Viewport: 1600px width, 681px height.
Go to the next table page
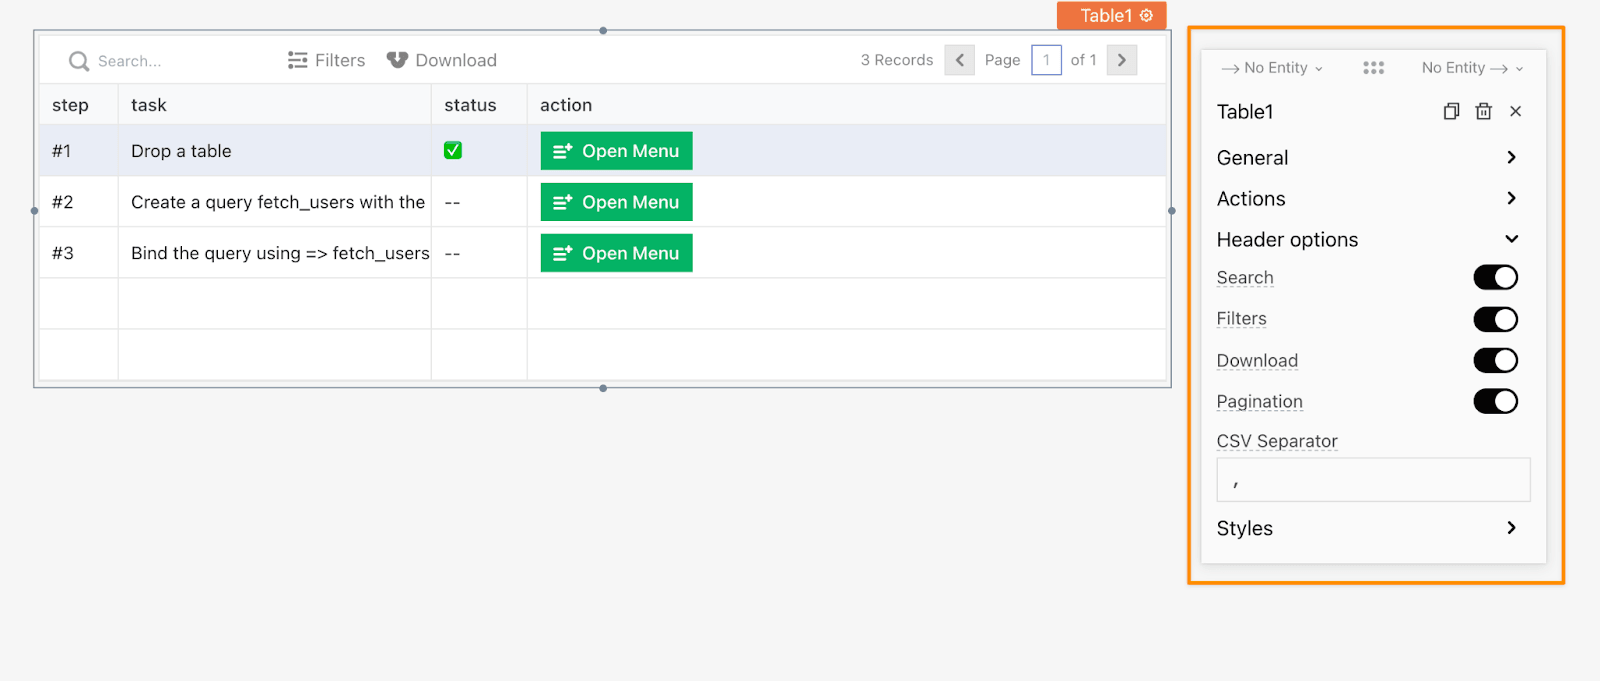pyautogui.click(x=1121, y=60)
